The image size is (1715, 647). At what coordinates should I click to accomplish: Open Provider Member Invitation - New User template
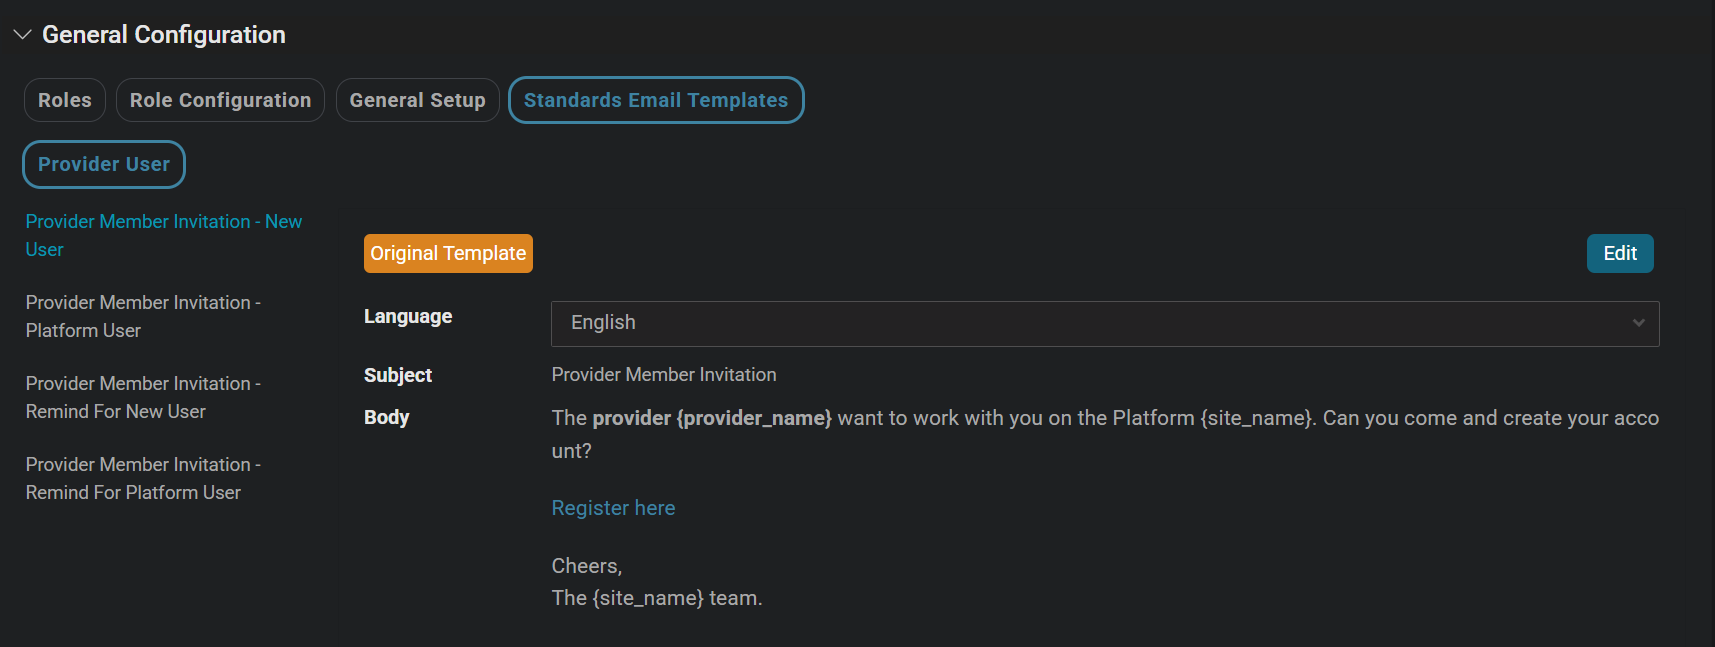(x=163, y=235)
